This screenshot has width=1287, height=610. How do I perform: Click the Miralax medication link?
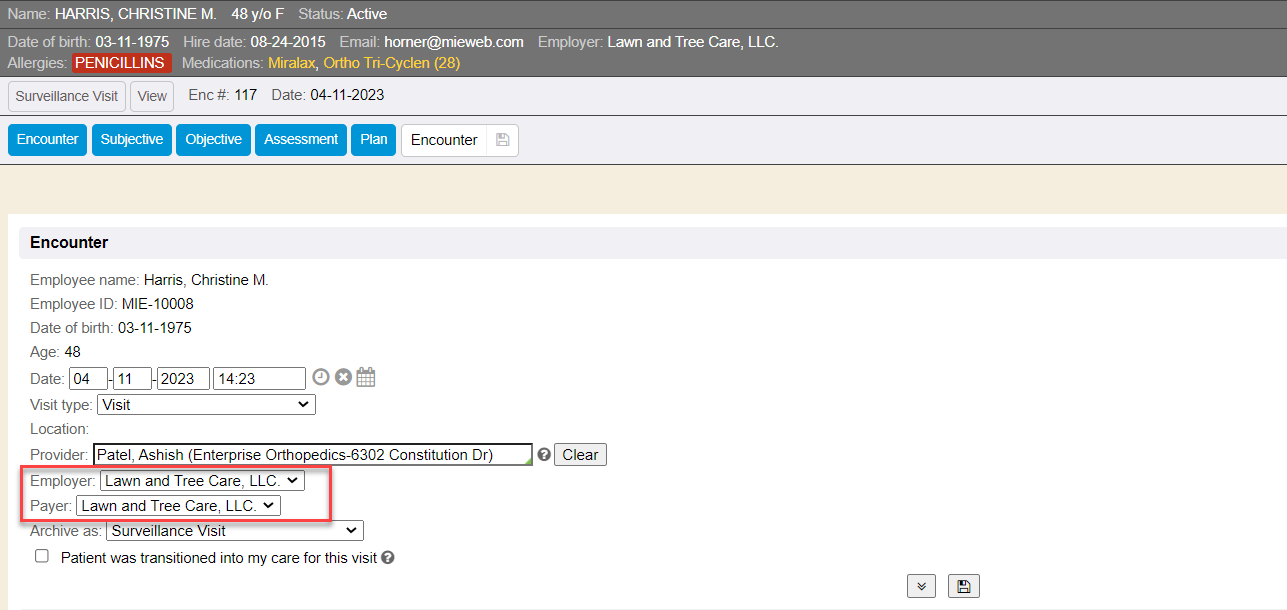click(x=291, y=63)
